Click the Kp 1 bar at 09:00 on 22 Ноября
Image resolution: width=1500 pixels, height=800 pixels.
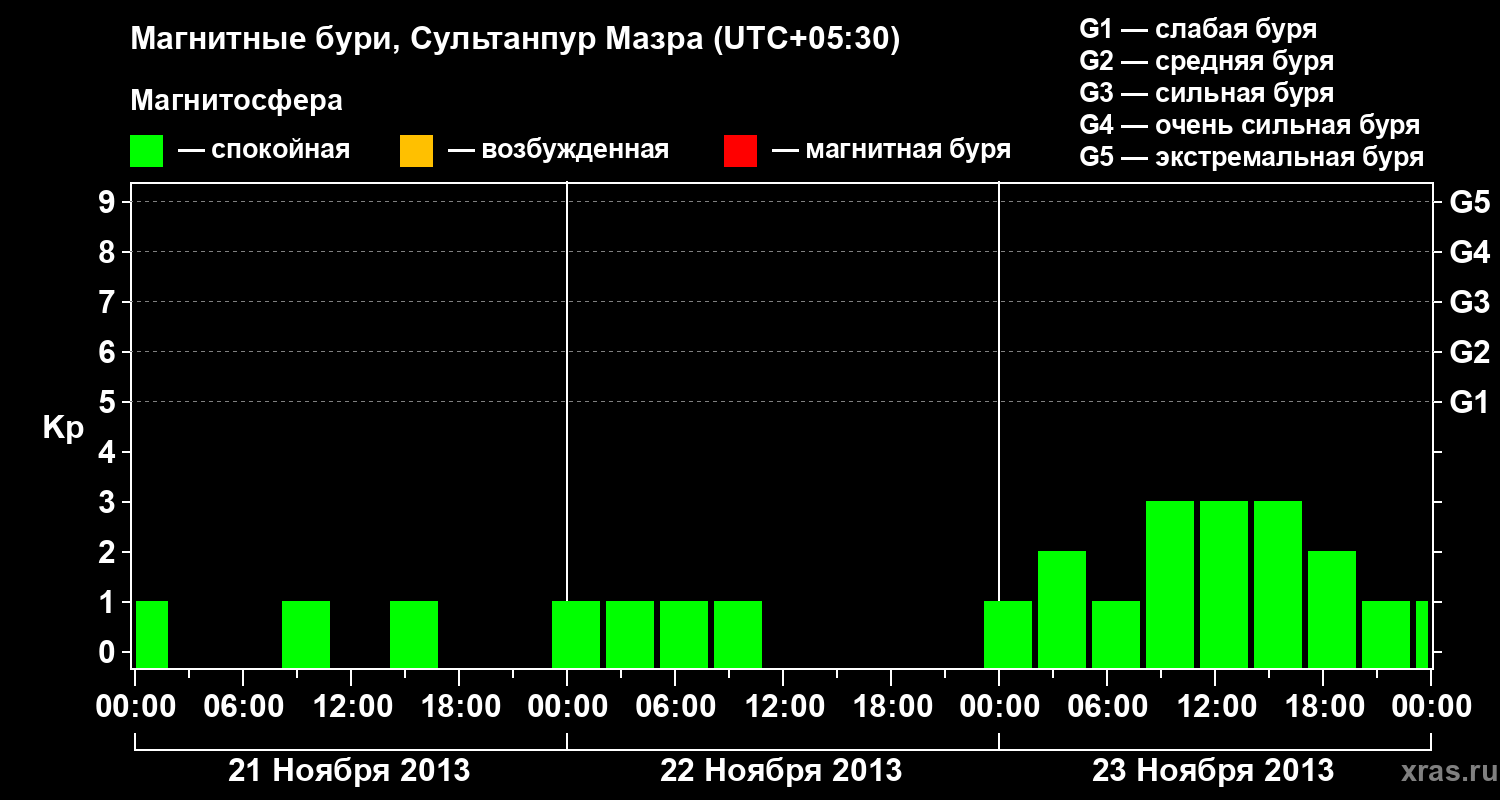(738, 634)
